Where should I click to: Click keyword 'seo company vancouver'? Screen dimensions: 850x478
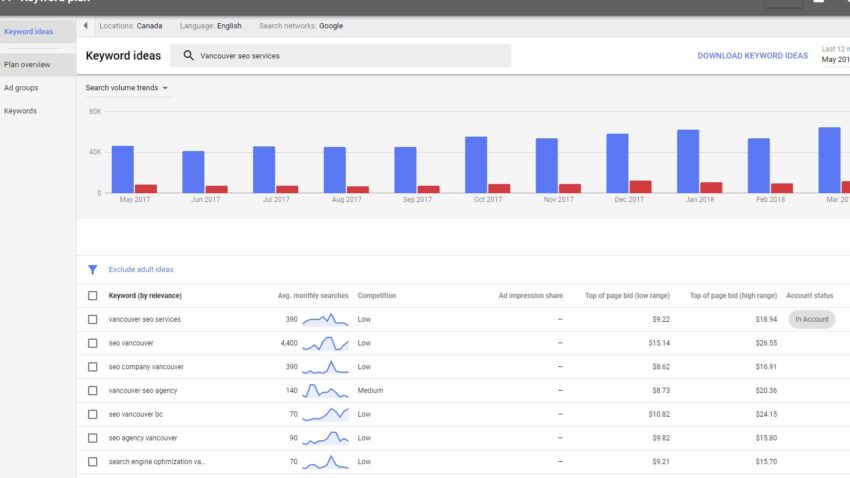pyautogui.click(x=146, y=367)
